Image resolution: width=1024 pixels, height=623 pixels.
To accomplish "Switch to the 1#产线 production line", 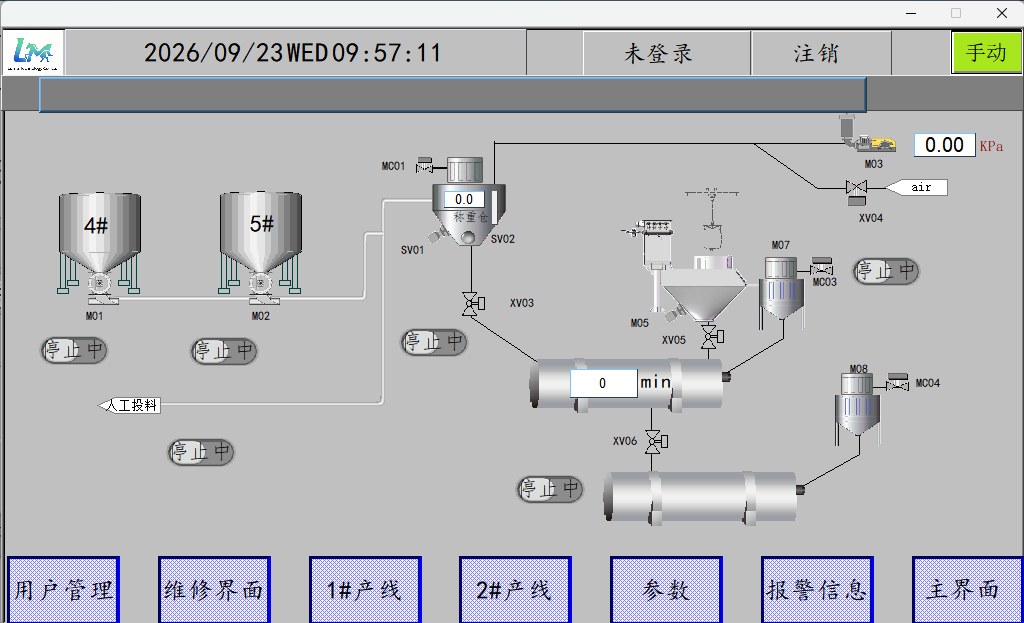I will pos(365,590).
